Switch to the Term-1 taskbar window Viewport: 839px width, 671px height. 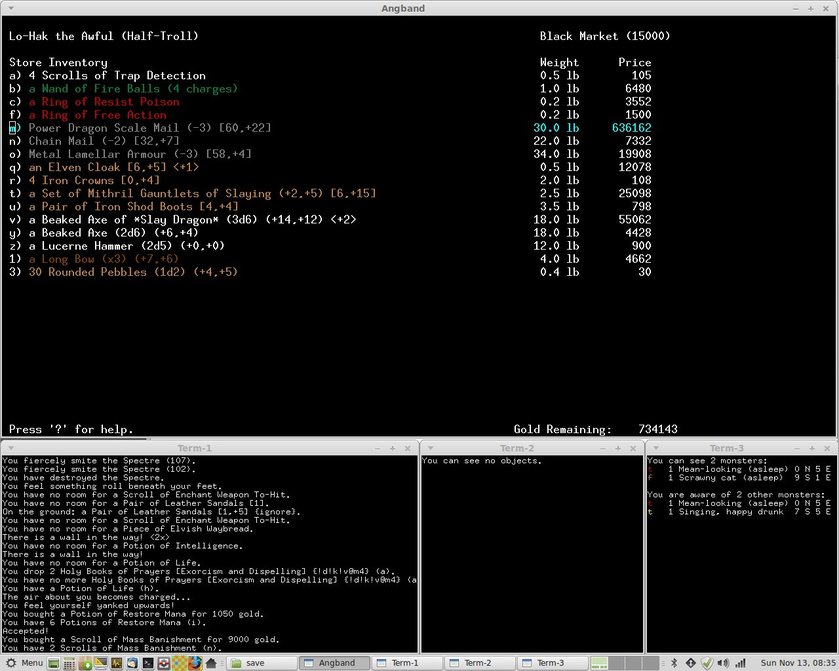(x=406, y=663)
